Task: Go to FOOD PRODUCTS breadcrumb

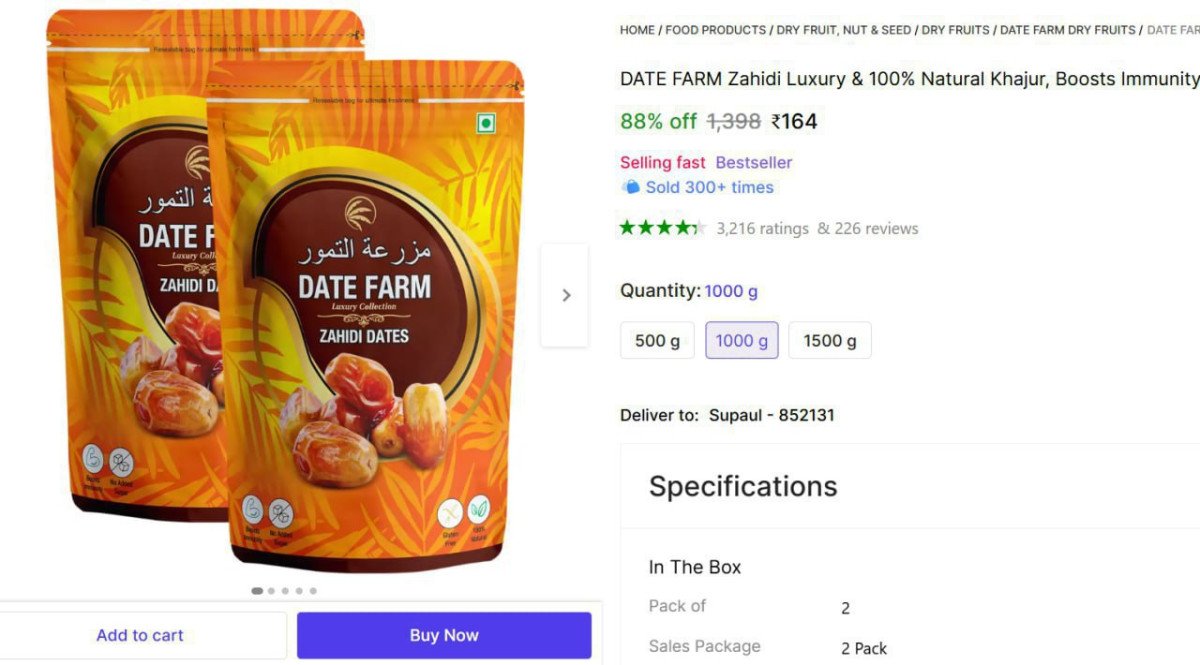Action: pos(716,30)
